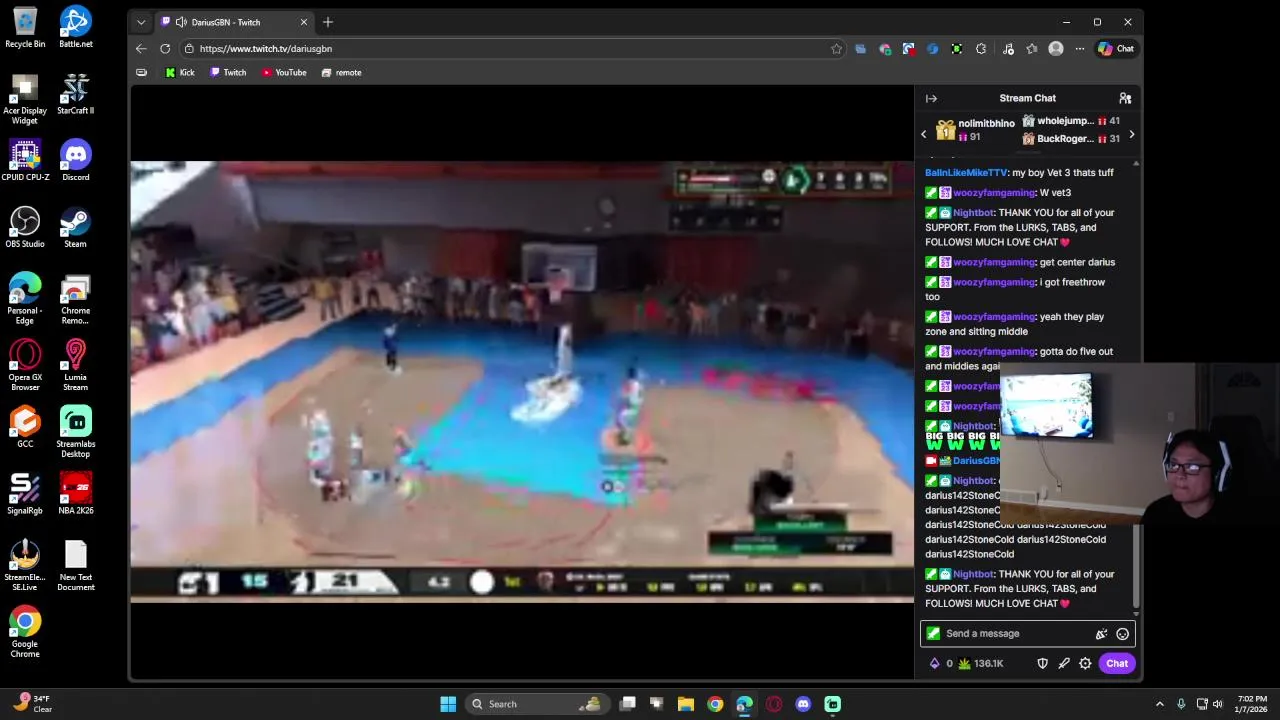
Task: Open SignalRgb desktop shortcut
Action: [x=25, y=494]
